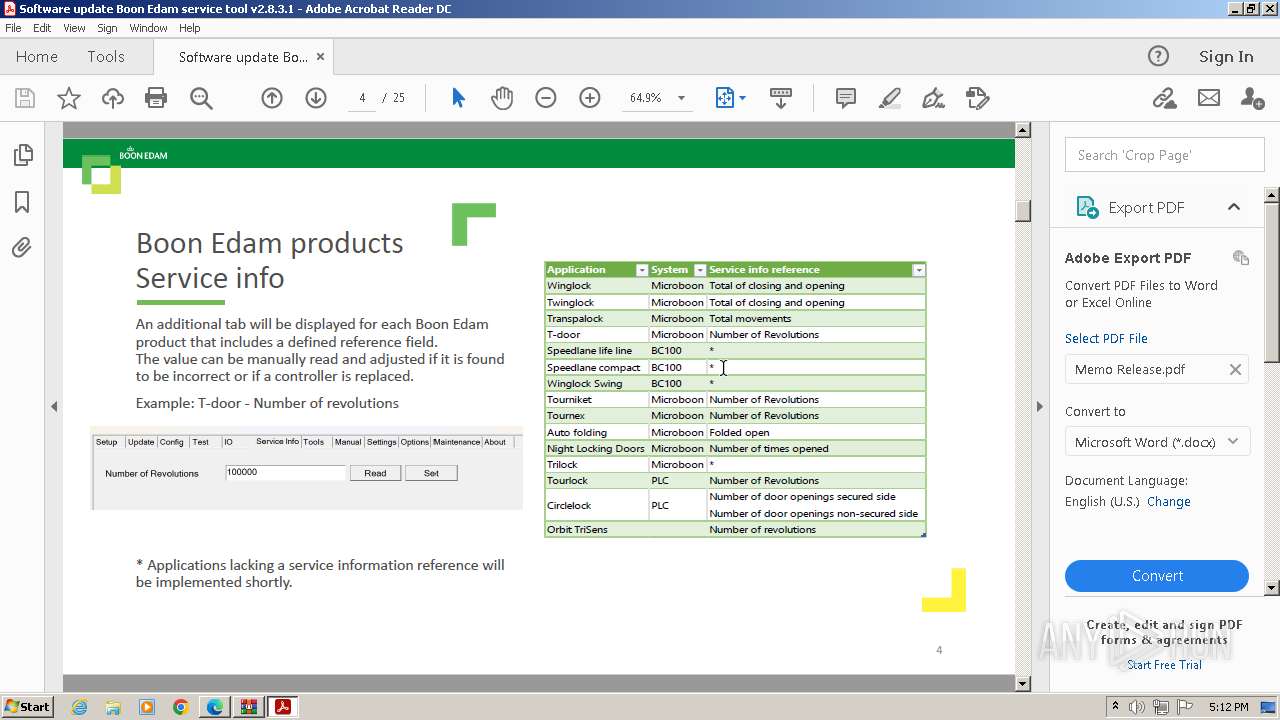Open the Edit menu
This screenshot has height=720, width=1280.
pos(42,28)
